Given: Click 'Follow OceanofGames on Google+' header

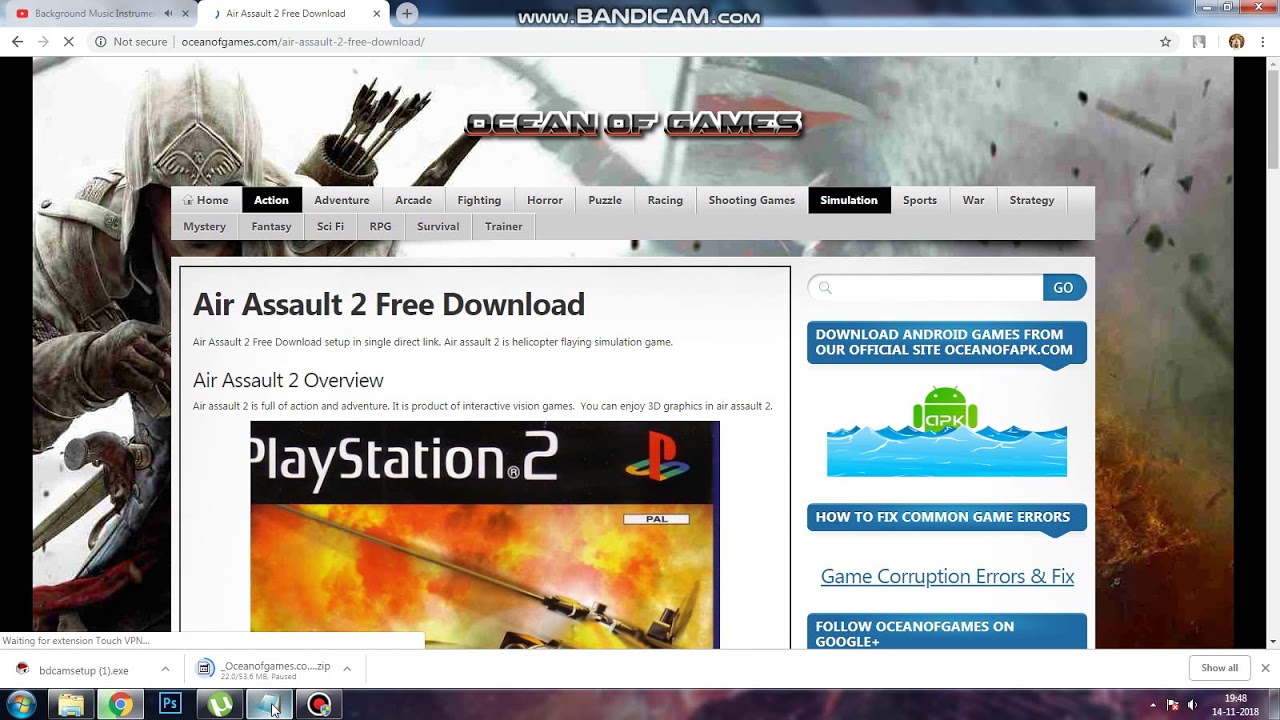Looking at the screenshot, I should click(x=947, y=632).
